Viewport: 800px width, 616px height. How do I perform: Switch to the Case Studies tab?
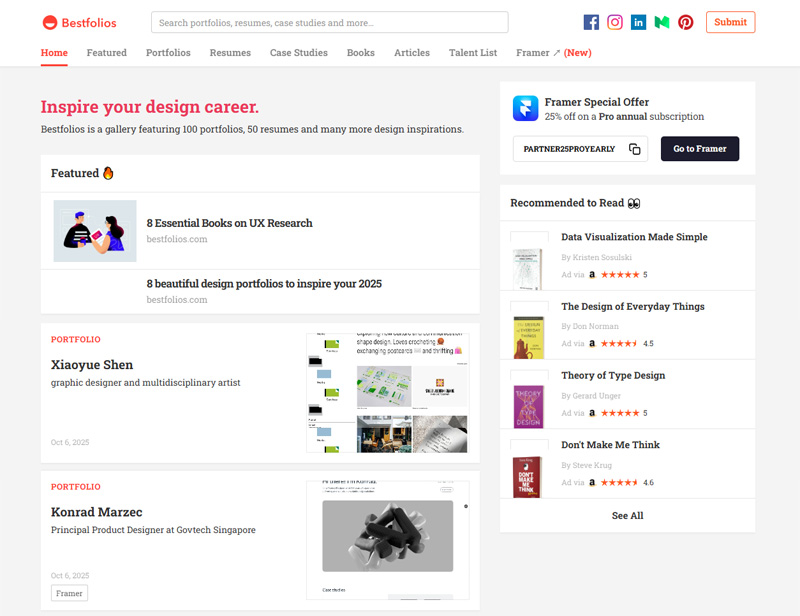298,53
